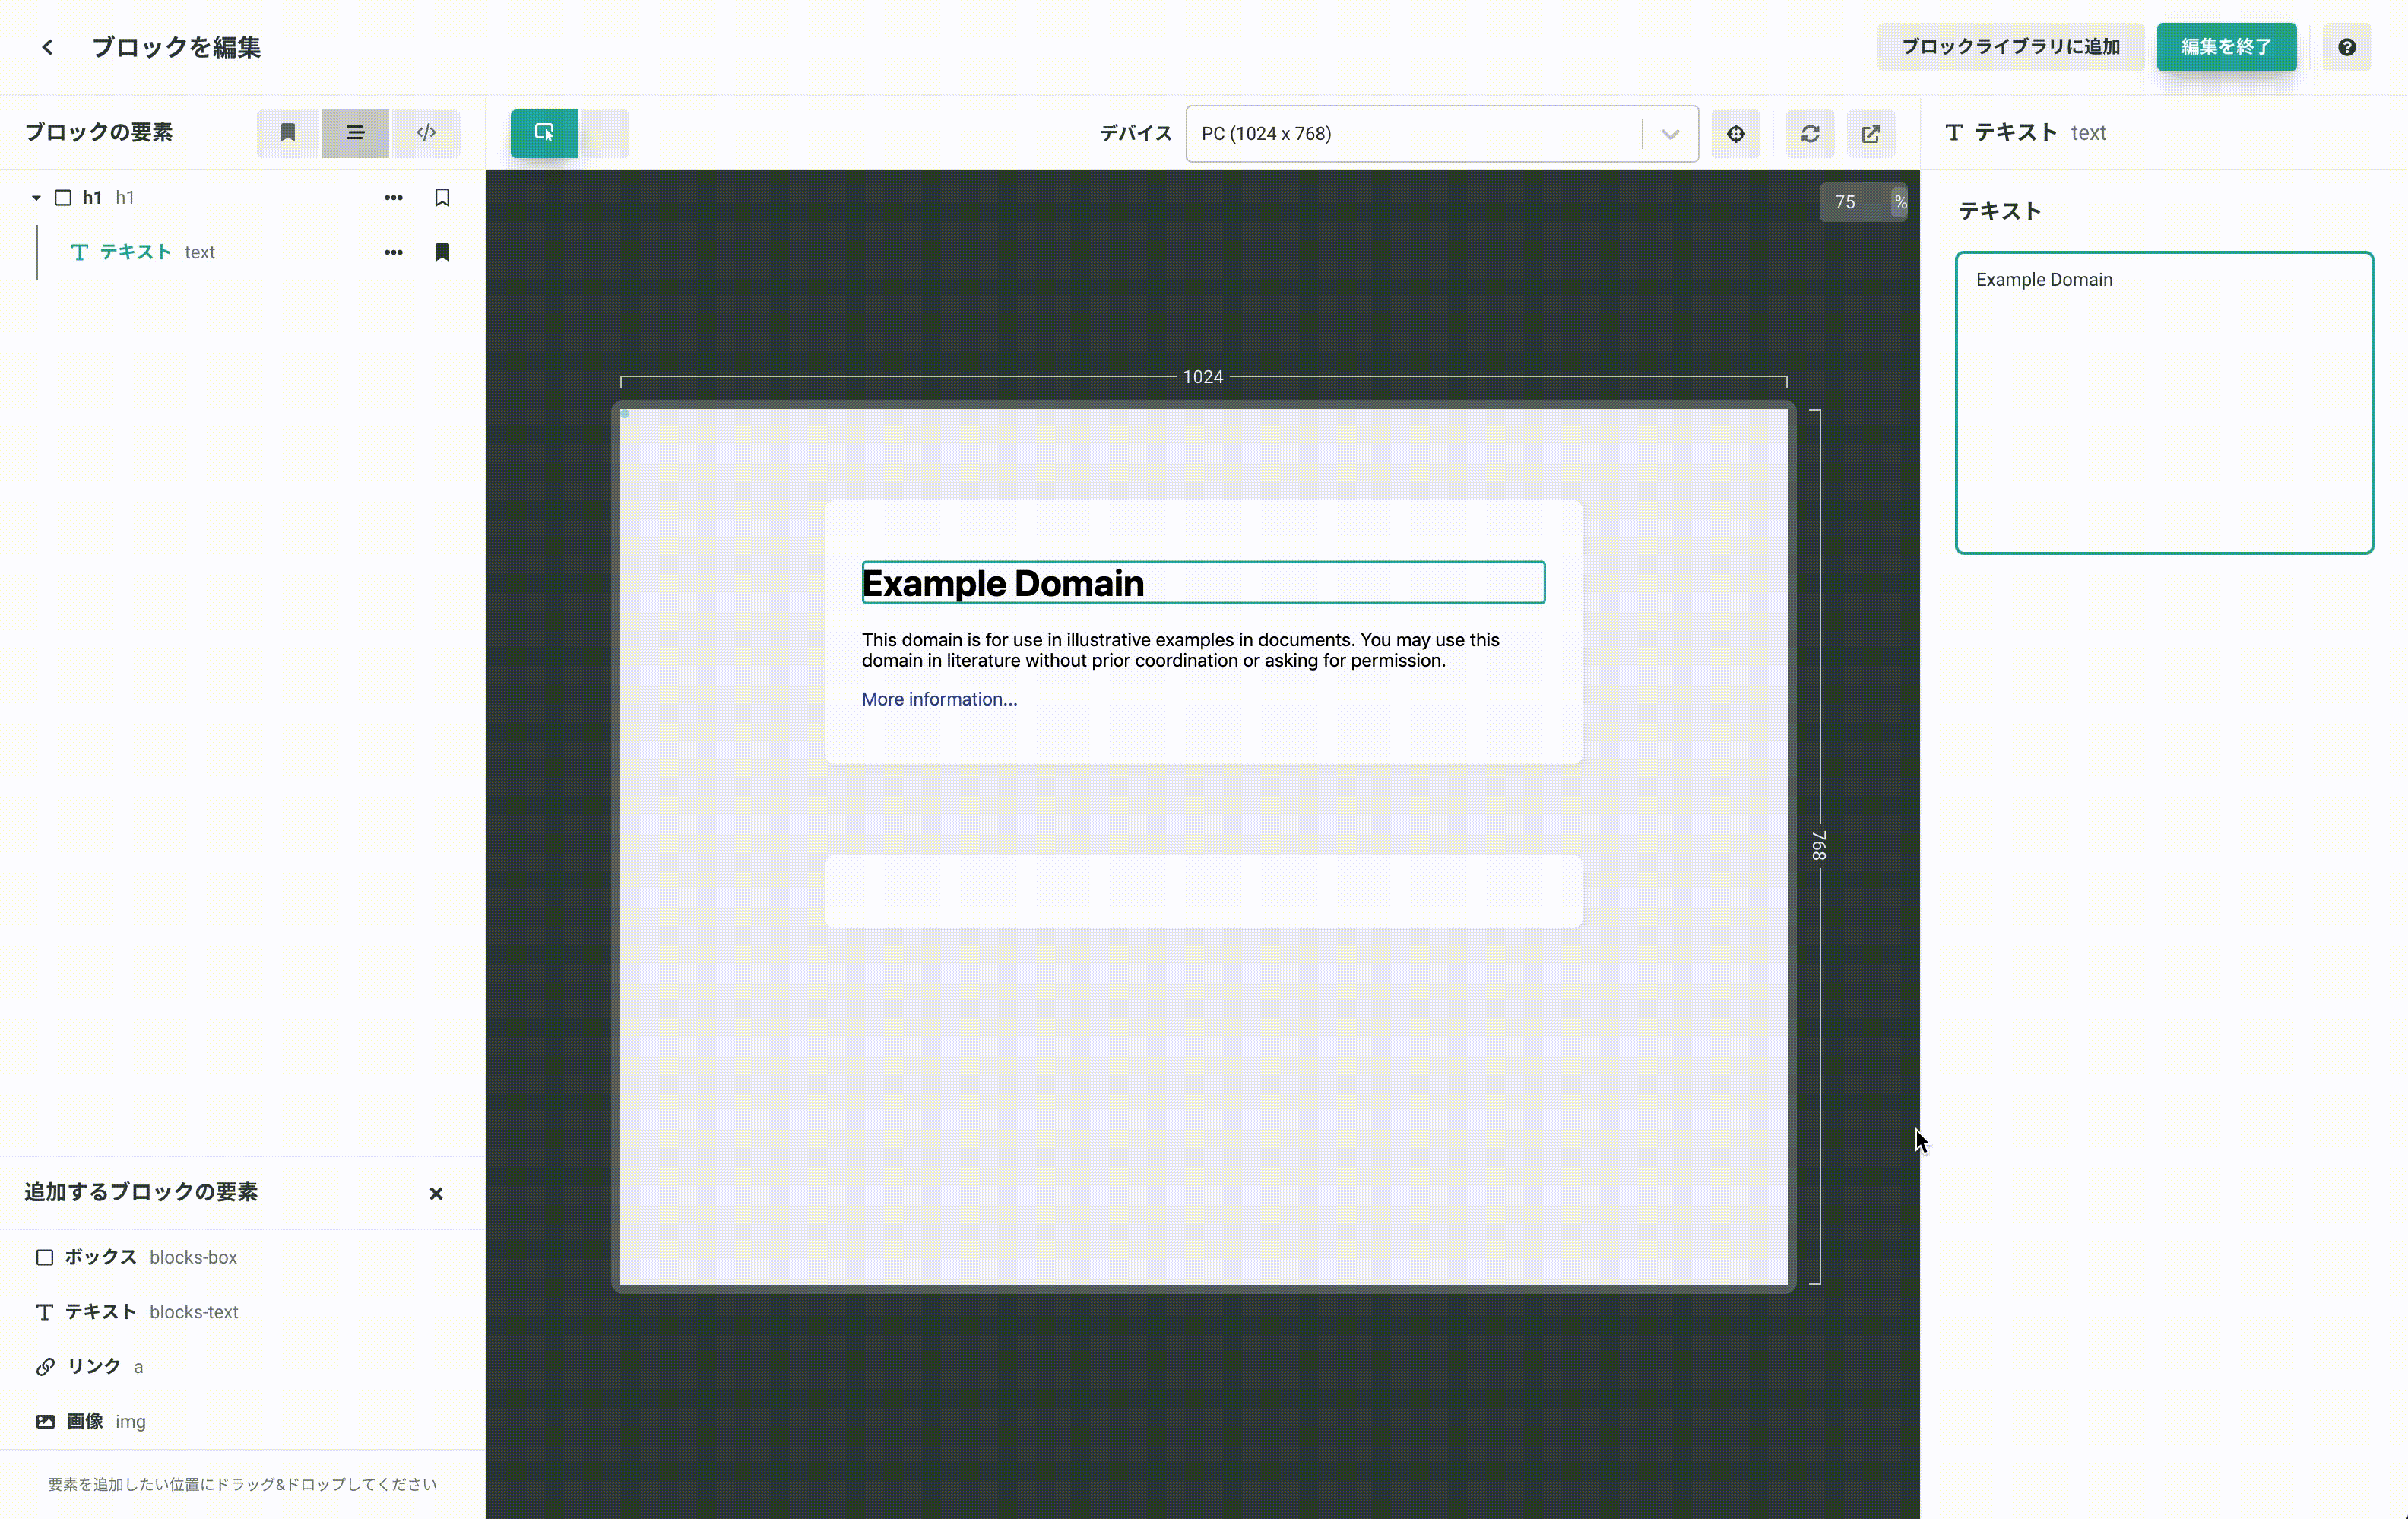Click the 編集を終了 button
The height and width of the screenshot is (1519, 2408).
(2225, 47)
